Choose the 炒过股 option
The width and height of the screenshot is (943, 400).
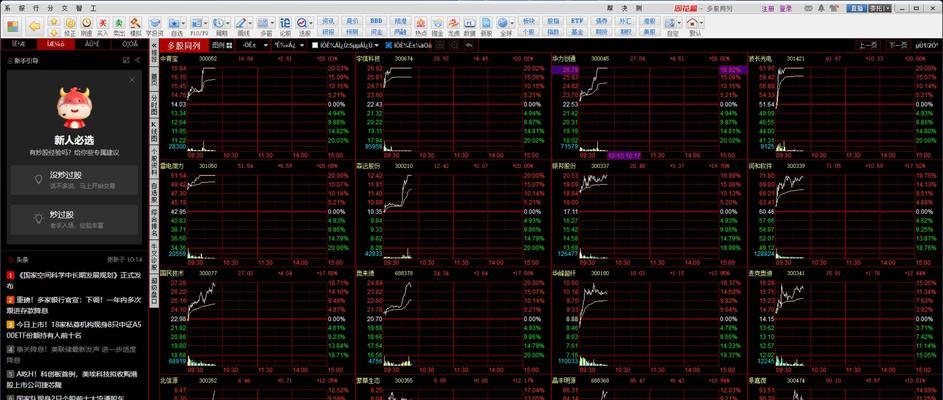(74, 220)
